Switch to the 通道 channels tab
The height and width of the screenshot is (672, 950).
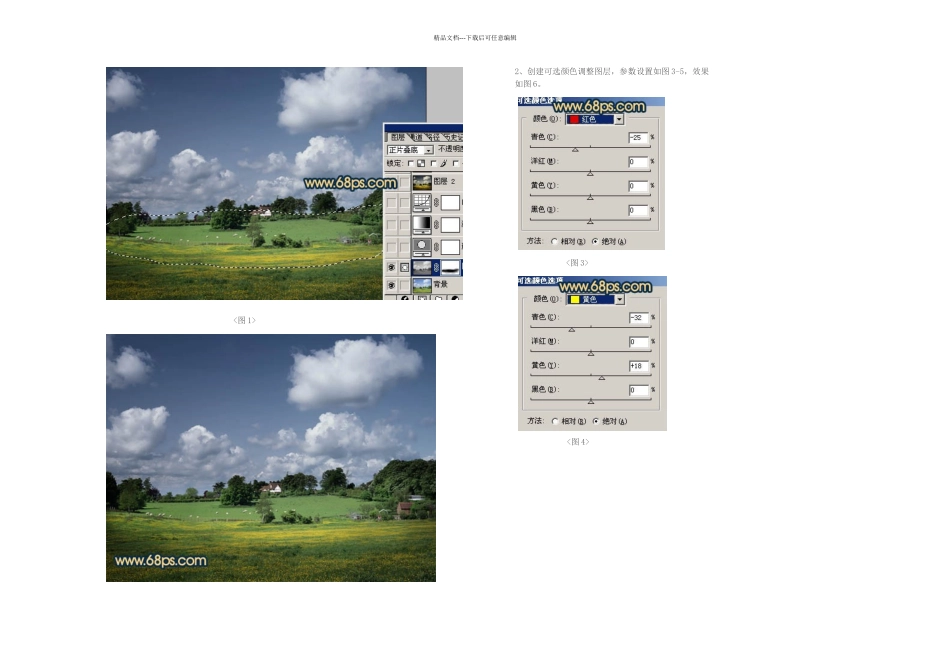pos(417,137)
